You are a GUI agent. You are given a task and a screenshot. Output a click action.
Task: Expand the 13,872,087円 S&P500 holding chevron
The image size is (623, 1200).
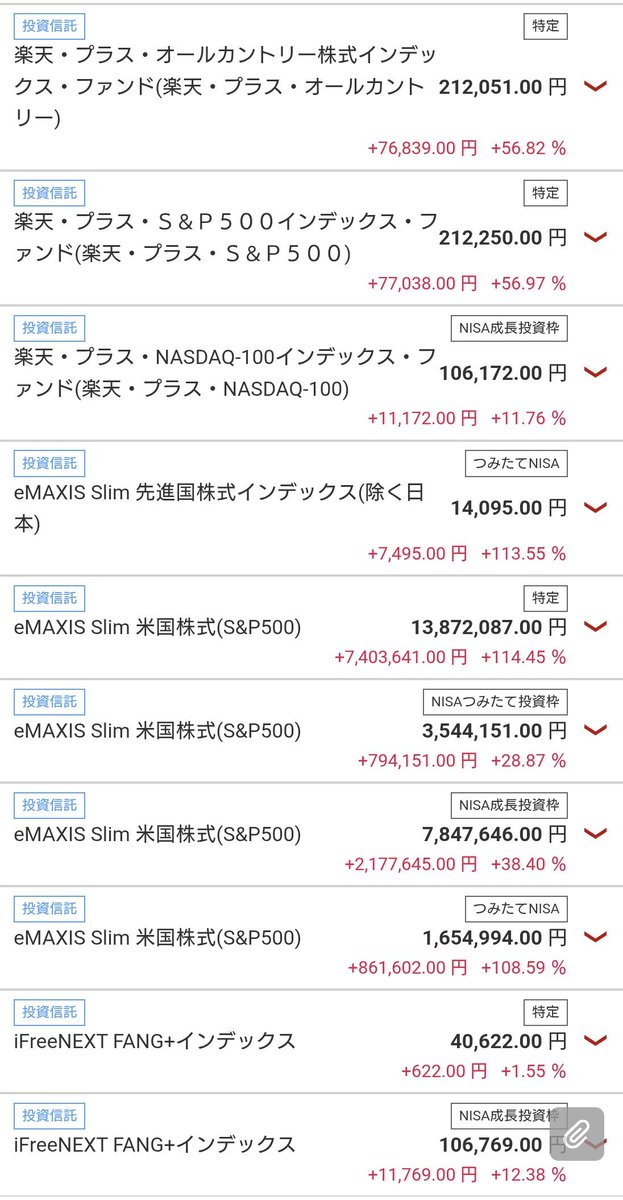pyautogui.click(x=595, y=627)
